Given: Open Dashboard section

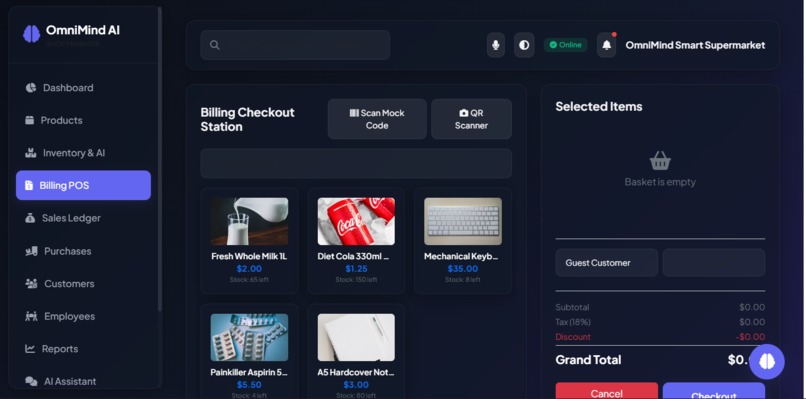Looking at the screenshot, I should pos(83,87).
